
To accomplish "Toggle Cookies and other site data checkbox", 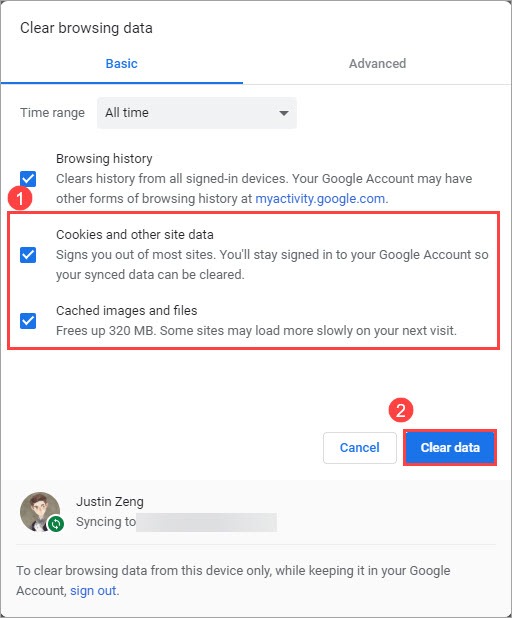I will point(28,255).
